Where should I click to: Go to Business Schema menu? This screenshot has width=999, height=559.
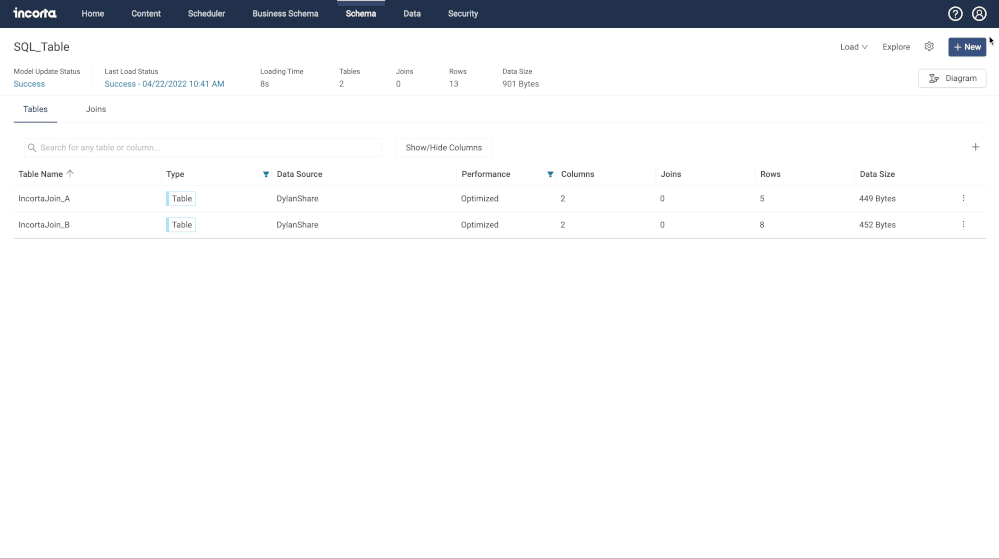285,14
